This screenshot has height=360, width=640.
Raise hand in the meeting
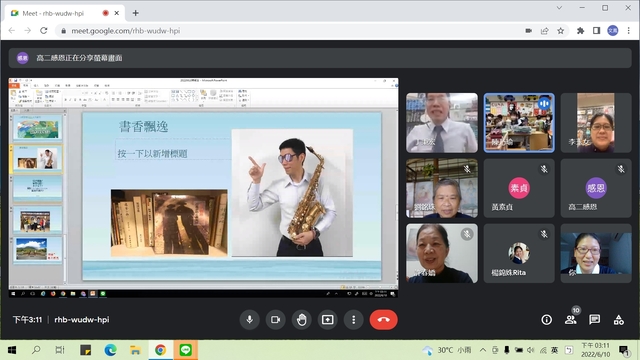[x=302, y=320]
